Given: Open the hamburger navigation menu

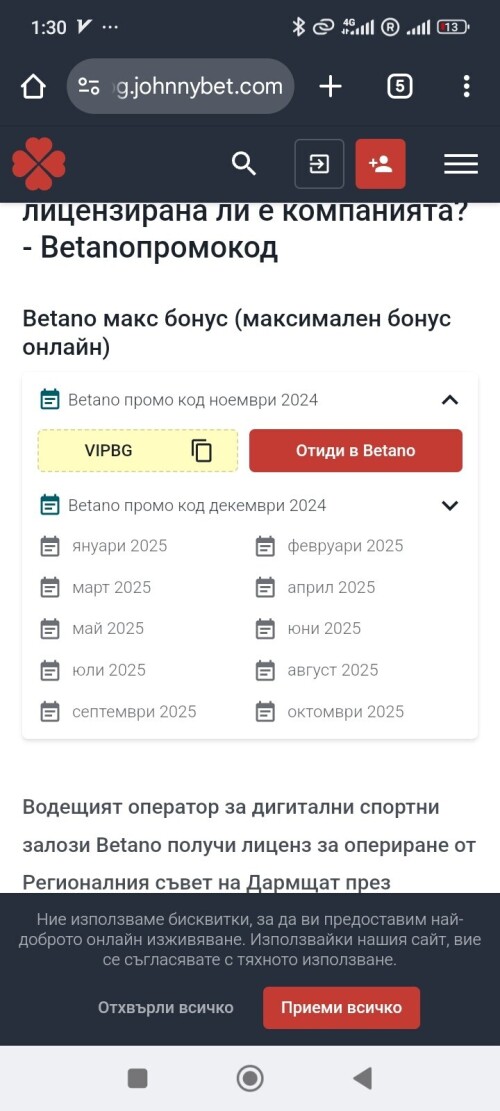Looking at the screenshot, I should tap(461, 164).
